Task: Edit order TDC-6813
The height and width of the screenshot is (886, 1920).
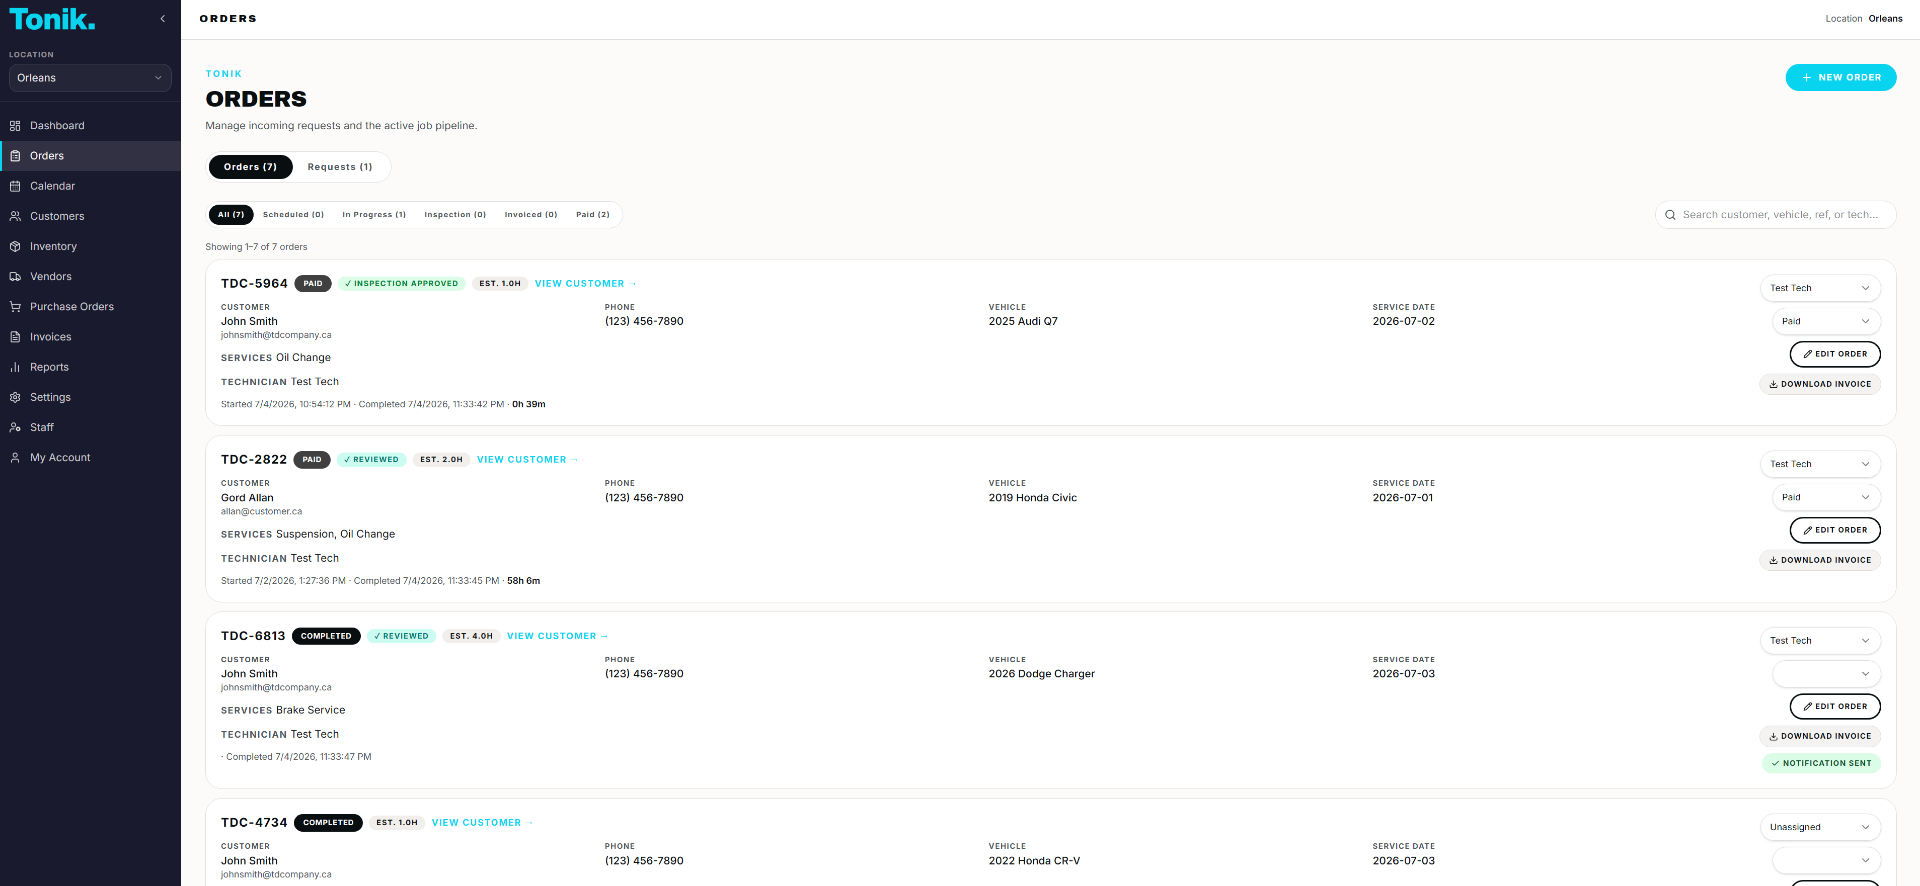Action: pyautogui.click(x=1835, y=706)
